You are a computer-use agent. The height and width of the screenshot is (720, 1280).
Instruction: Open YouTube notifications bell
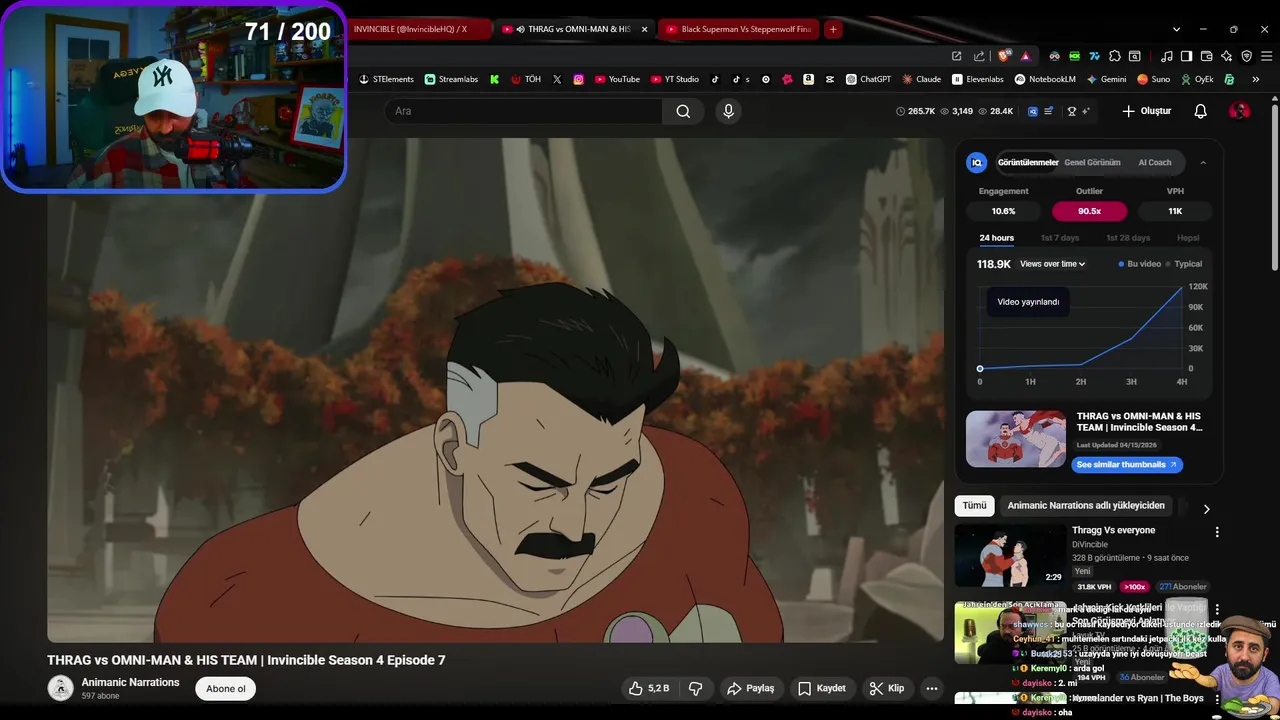pyautogui.click(x=1201, y=111)
